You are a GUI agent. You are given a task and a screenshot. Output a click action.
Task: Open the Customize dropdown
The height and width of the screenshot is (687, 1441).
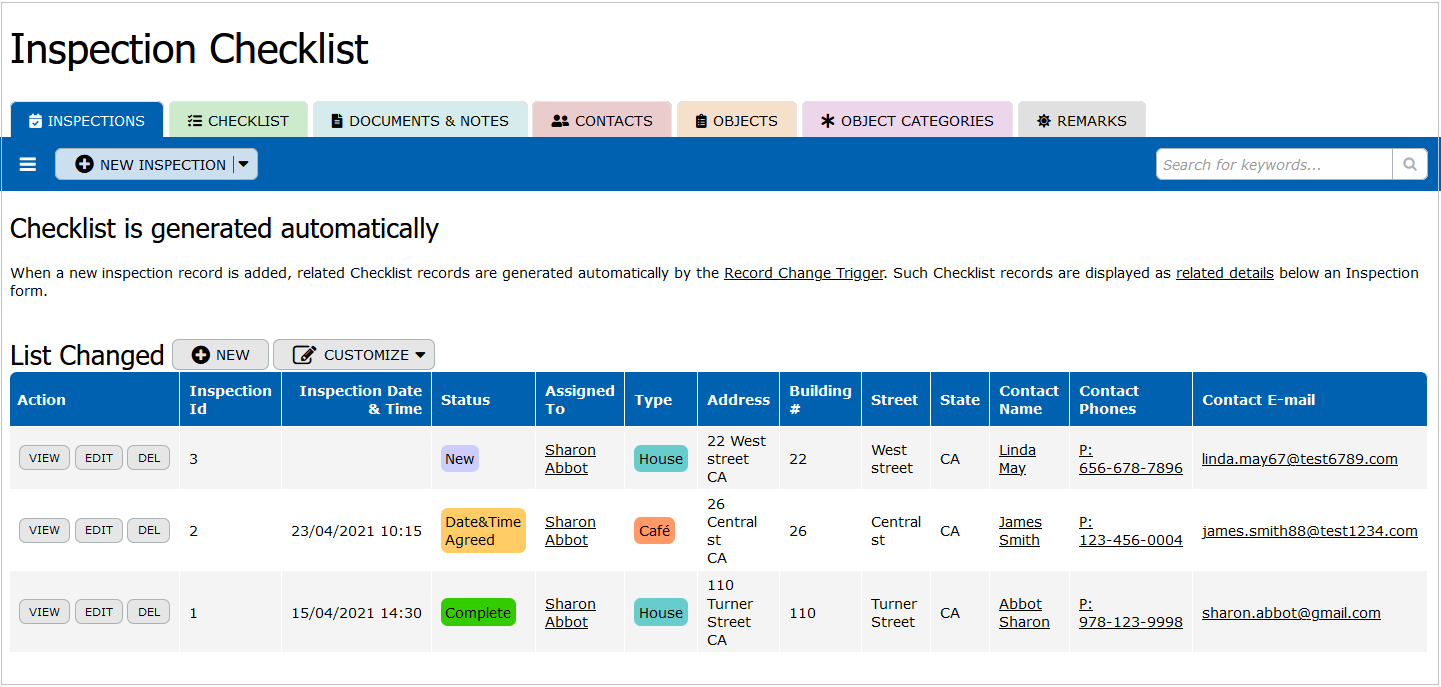(x=354, y=355)
